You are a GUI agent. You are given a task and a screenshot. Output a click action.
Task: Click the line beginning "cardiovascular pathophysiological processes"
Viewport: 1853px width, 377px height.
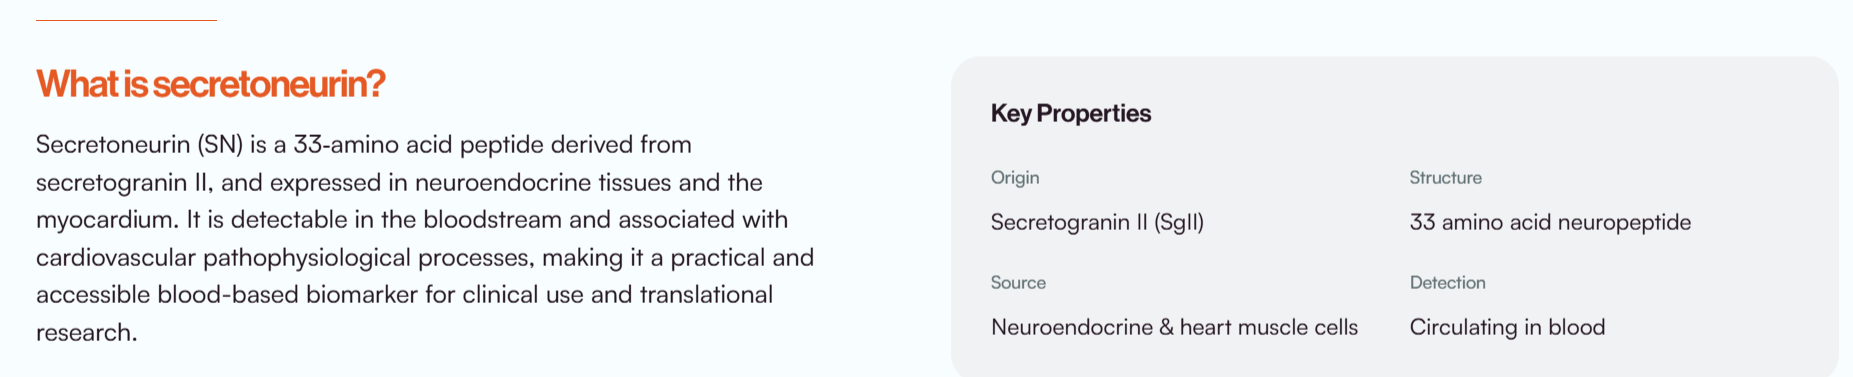pyautogui.click(x=425, y=258)
